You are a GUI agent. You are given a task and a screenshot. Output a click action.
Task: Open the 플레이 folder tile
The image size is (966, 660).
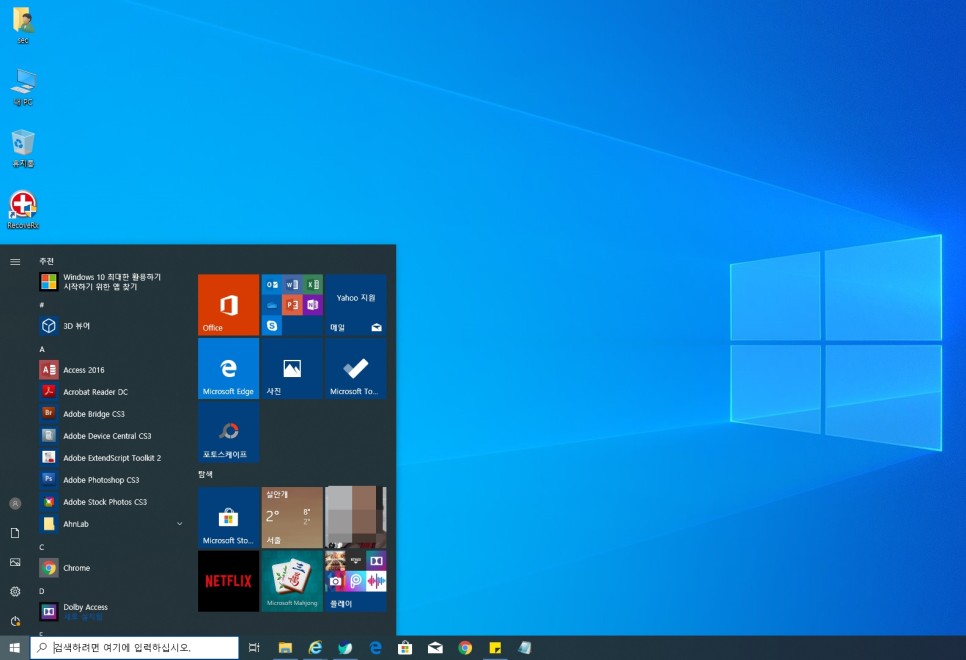[355, 581]
